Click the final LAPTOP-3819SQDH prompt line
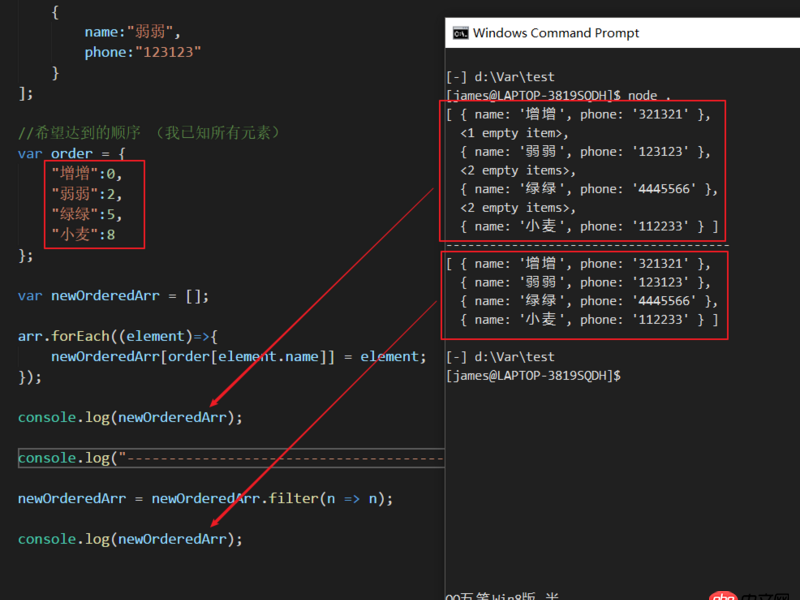 (545, 378)
